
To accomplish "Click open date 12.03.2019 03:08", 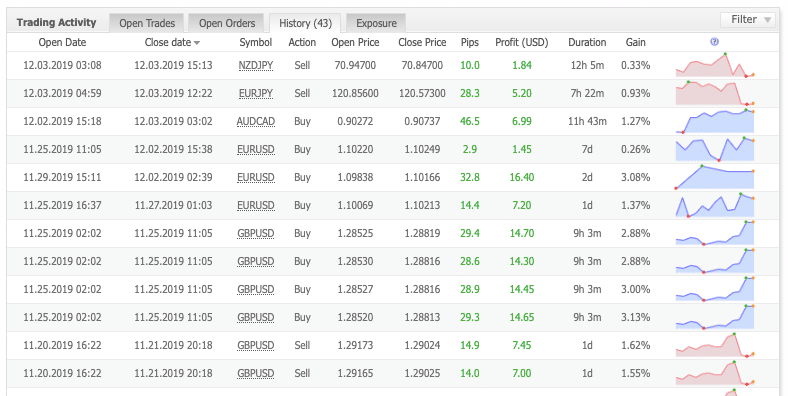I will pos(62,65).
